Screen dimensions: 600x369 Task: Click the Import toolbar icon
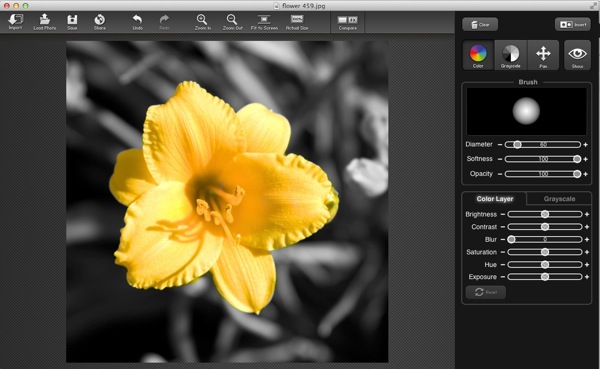click(16, 22)
